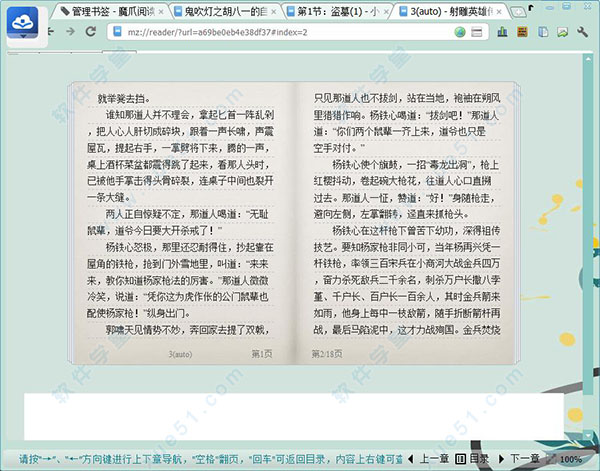Open the table of contents 目录
Image resolution: width=600 pixels, height=471 pixels.
click(472, 458)
